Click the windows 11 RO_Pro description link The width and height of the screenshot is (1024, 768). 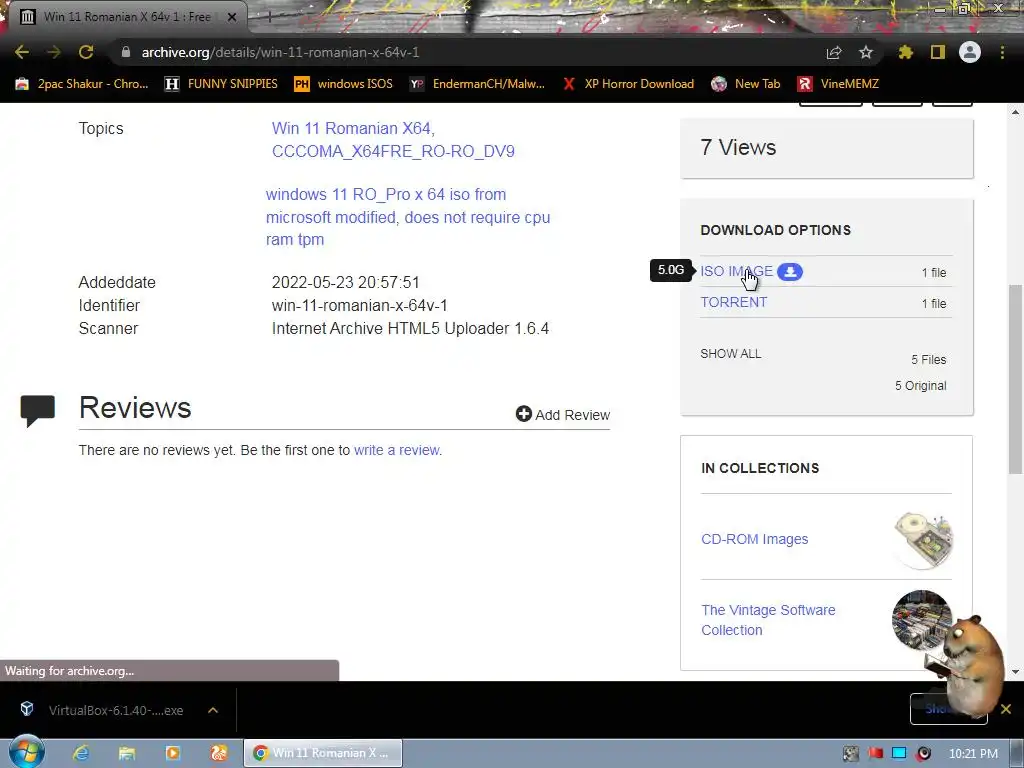click(408, 217)
